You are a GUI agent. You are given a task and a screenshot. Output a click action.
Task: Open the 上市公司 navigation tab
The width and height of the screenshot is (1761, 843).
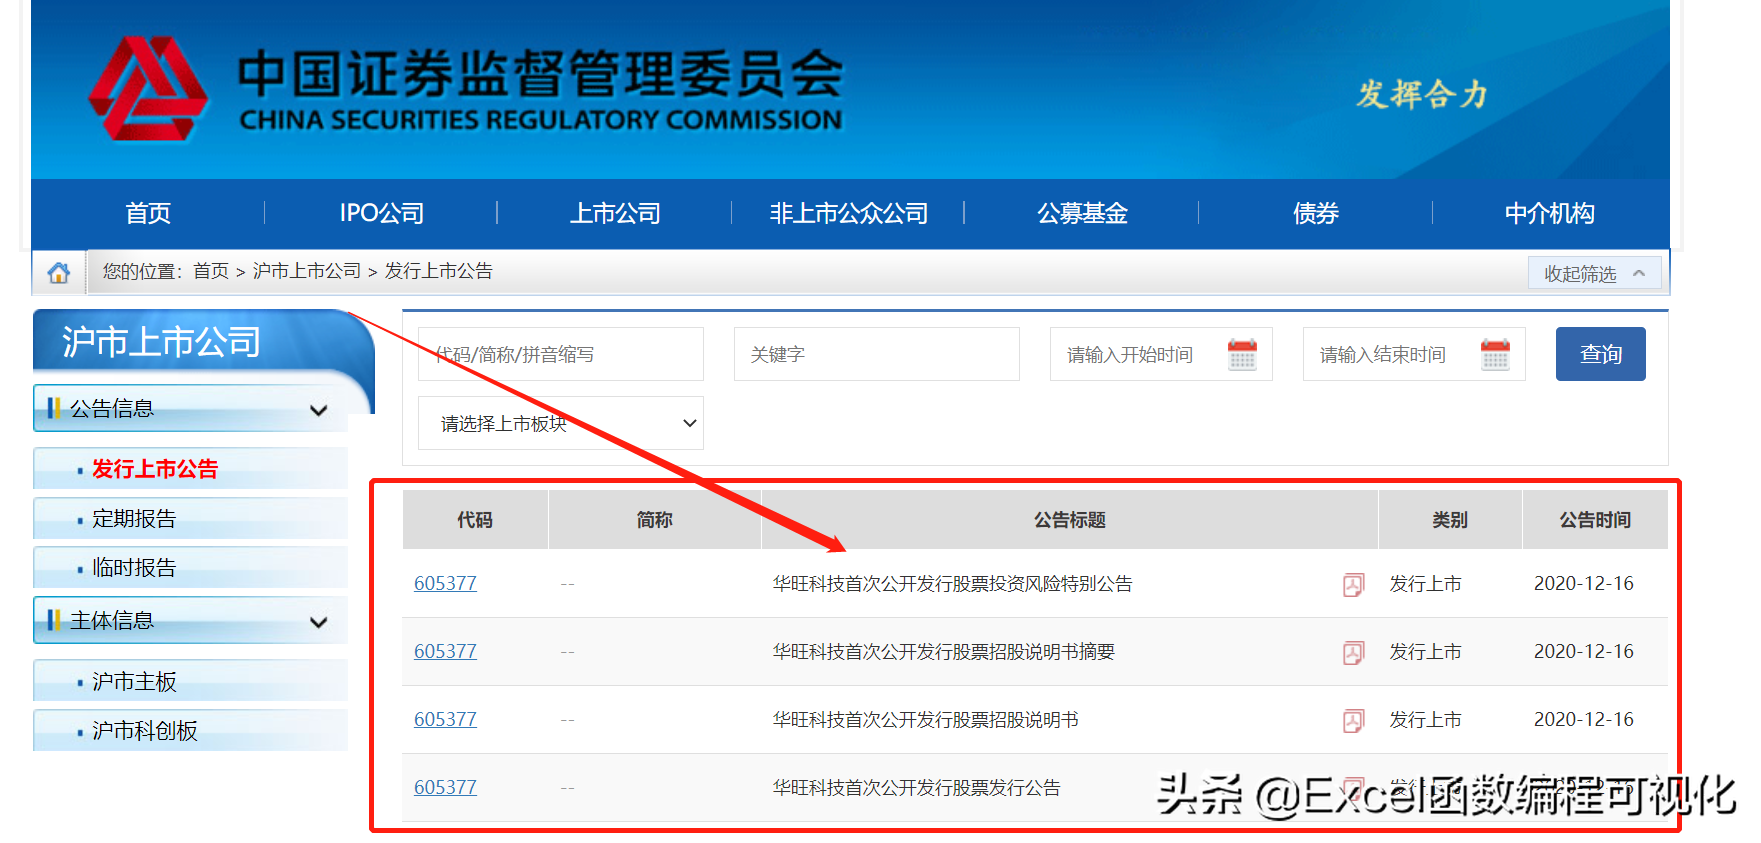pyautogui.click(x=615, y=213)
